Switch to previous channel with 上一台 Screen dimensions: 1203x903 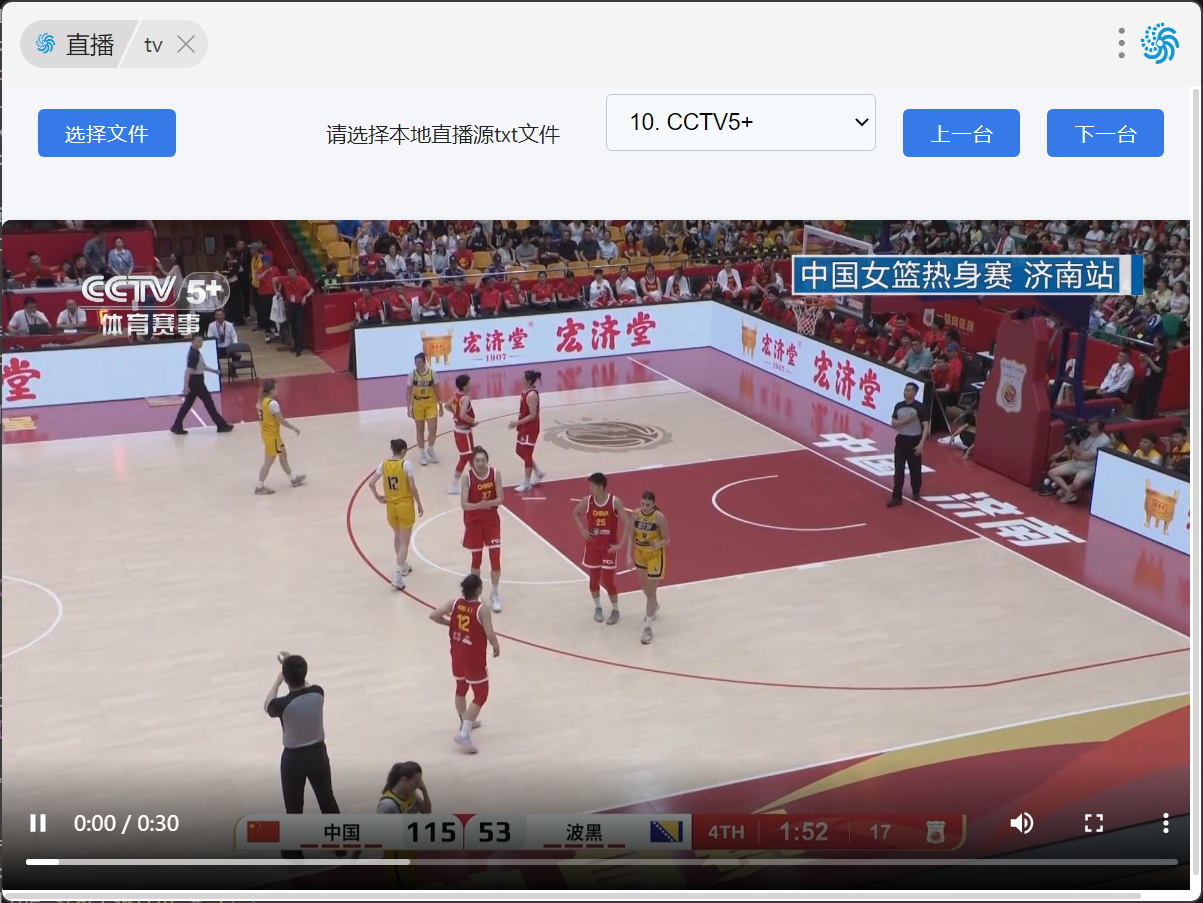961,133
